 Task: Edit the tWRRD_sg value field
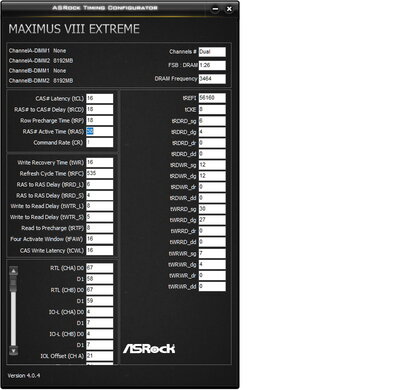point(212,209)
